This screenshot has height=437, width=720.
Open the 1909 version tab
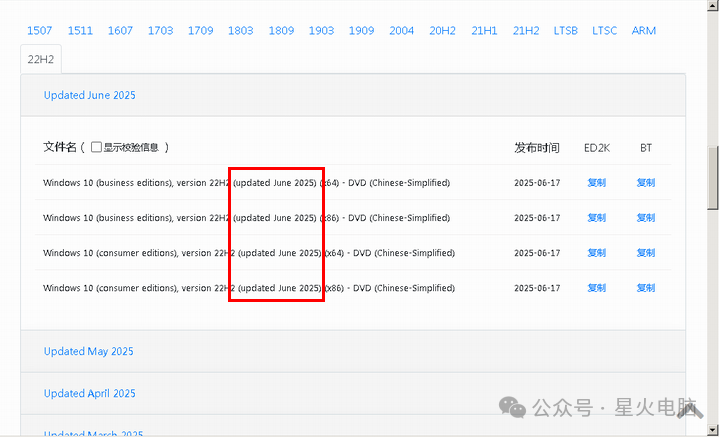pyautogui.click(x=361, y=31)
